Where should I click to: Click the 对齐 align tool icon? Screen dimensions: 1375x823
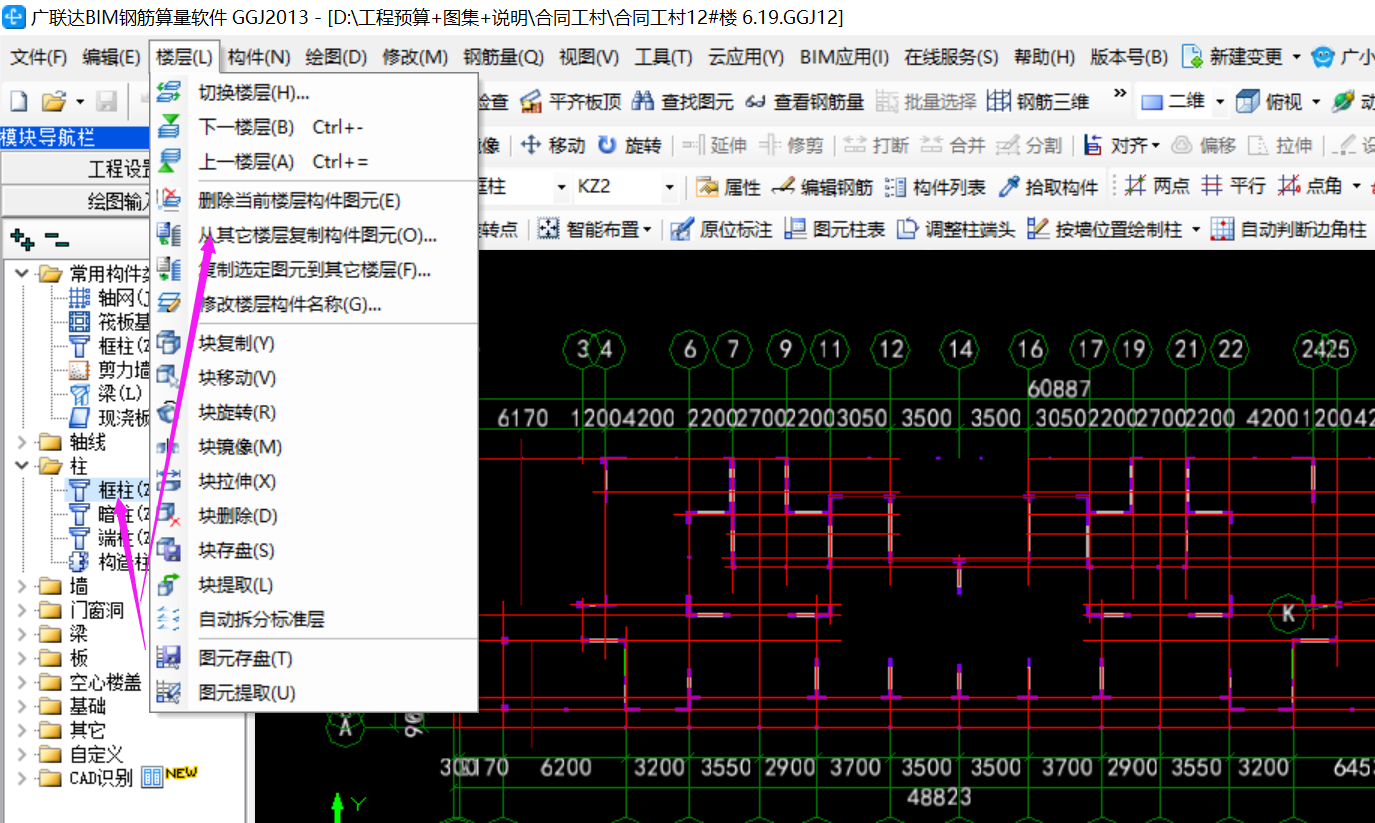point(1093,145)
